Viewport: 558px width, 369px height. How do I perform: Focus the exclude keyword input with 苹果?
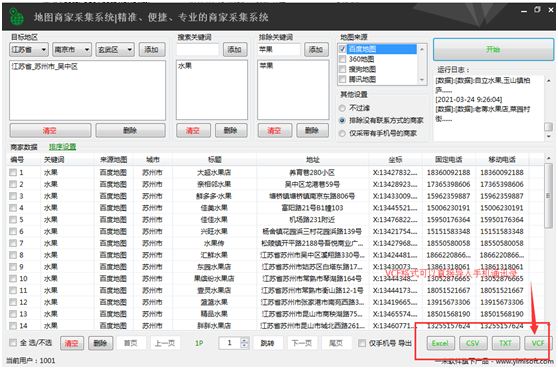279,49
